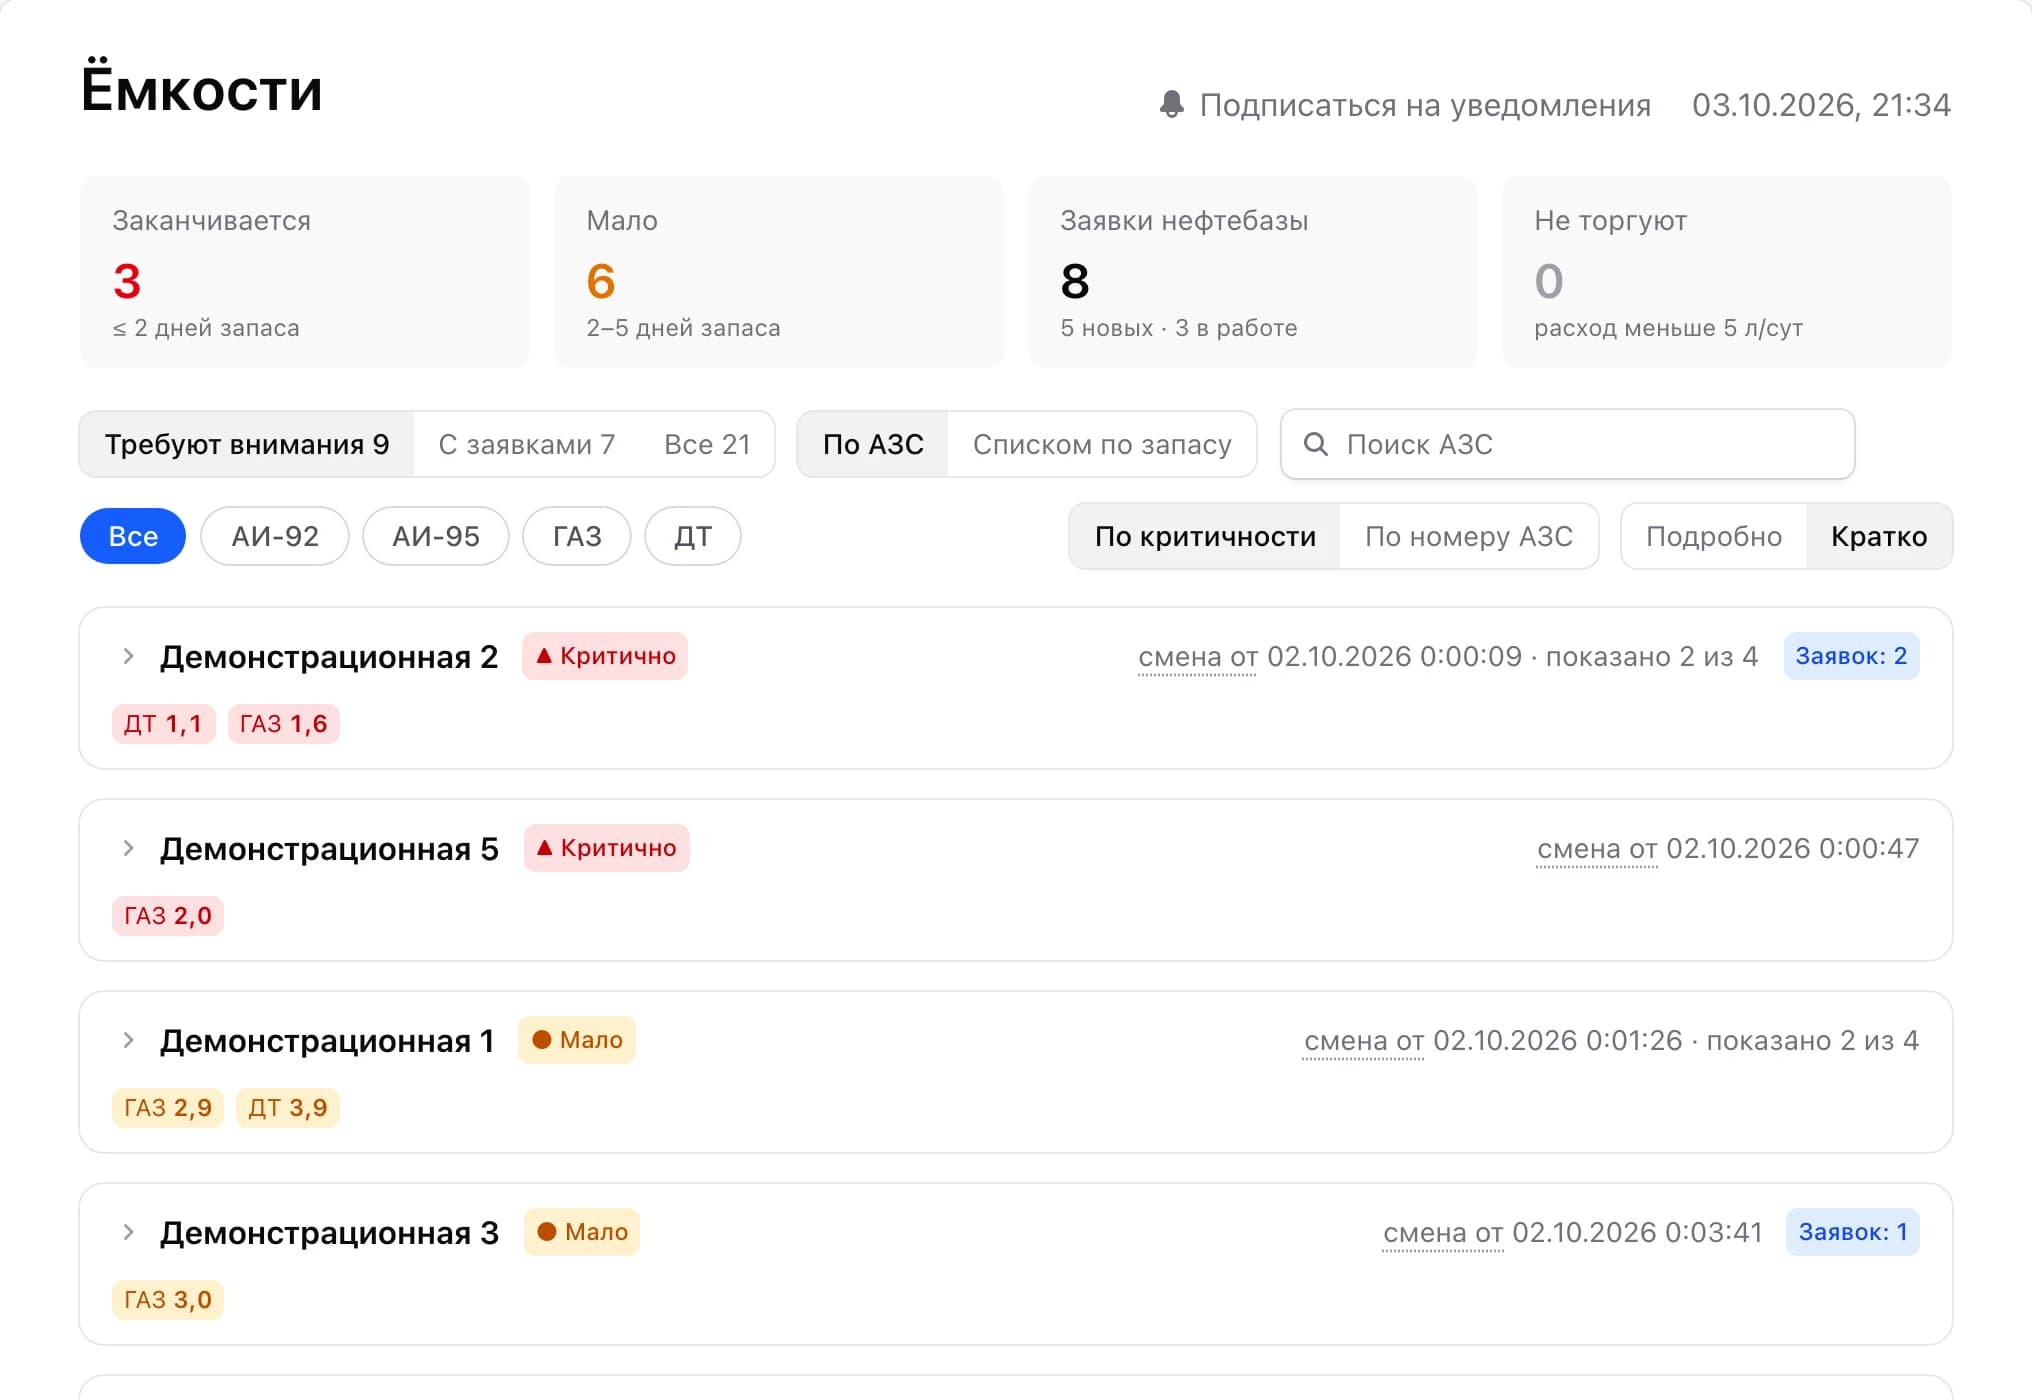This screenshot has height=1400, width=2032.
Task: Open the Требуют внимания 9 tab
Action: point(247,444)
